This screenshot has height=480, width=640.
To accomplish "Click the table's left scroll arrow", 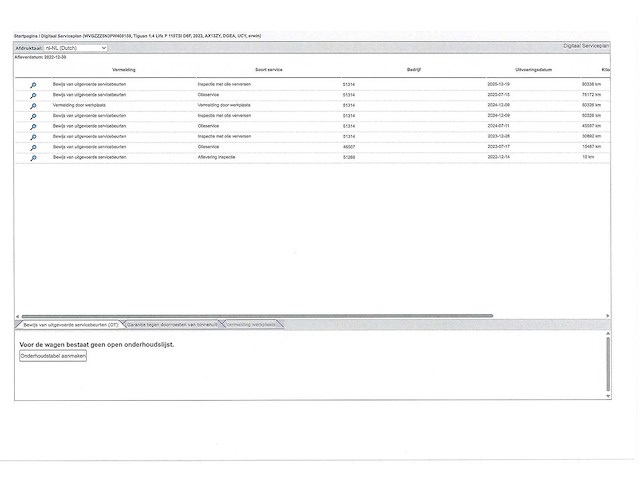I will pos(17,316).
